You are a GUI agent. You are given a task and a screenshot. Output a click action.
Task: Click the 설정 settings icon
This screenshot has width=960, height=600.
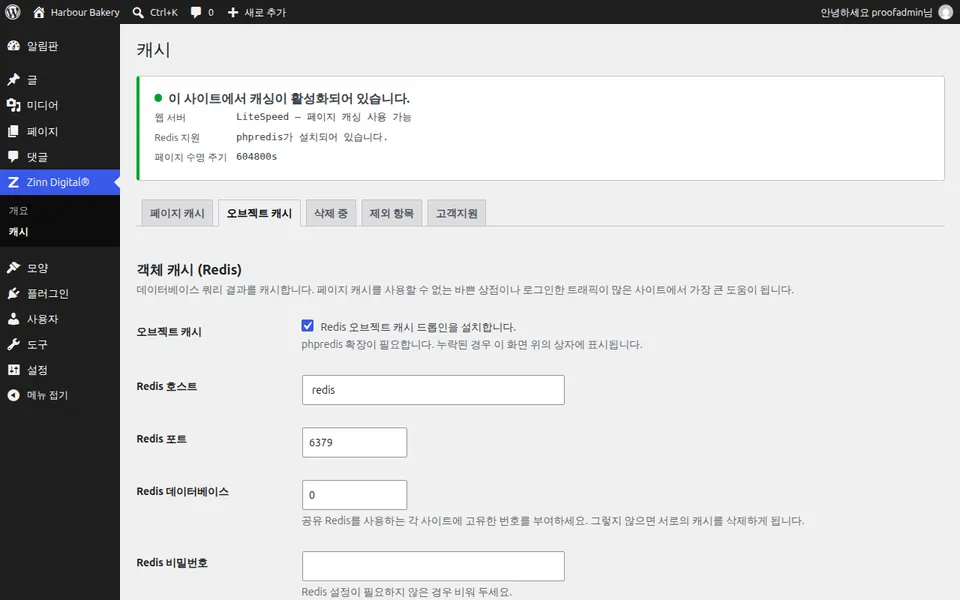point(13,370)
